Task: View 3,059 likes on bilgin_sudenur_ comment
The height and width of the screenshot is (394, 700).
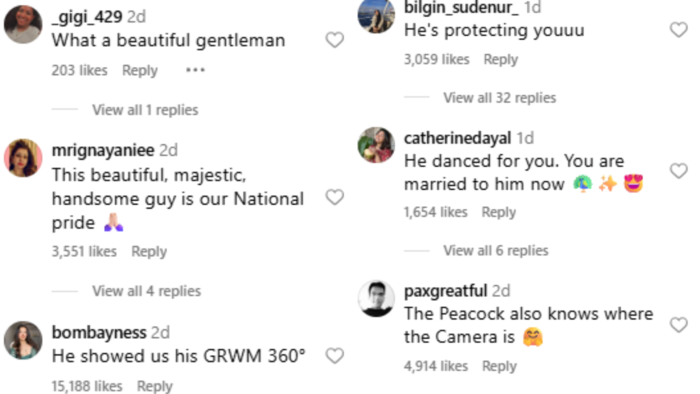Action: coord(437,59)
